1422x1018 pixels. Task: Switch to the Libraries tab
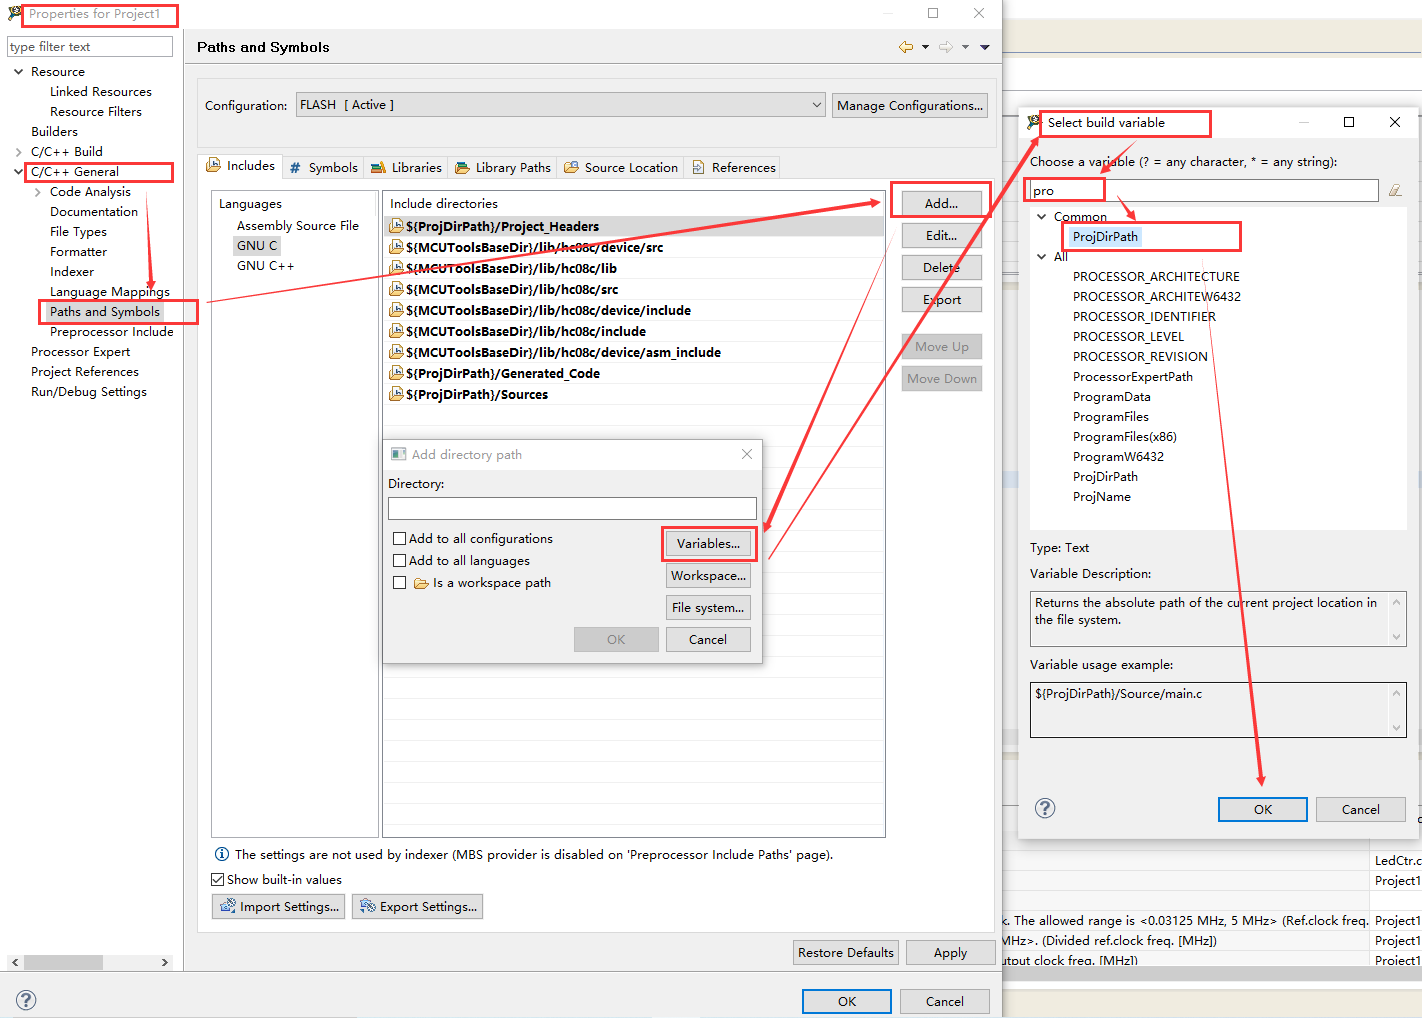point(406,167)
